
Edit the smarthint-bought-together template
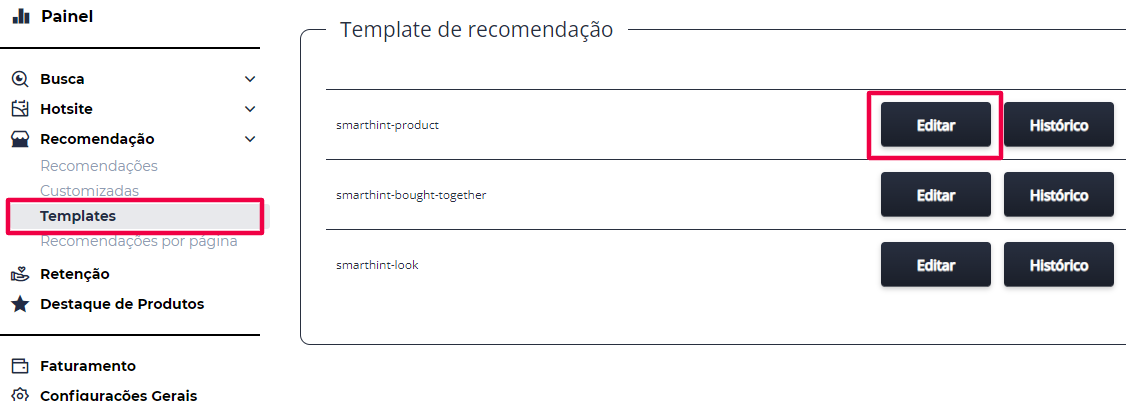(x=936, y=195)
